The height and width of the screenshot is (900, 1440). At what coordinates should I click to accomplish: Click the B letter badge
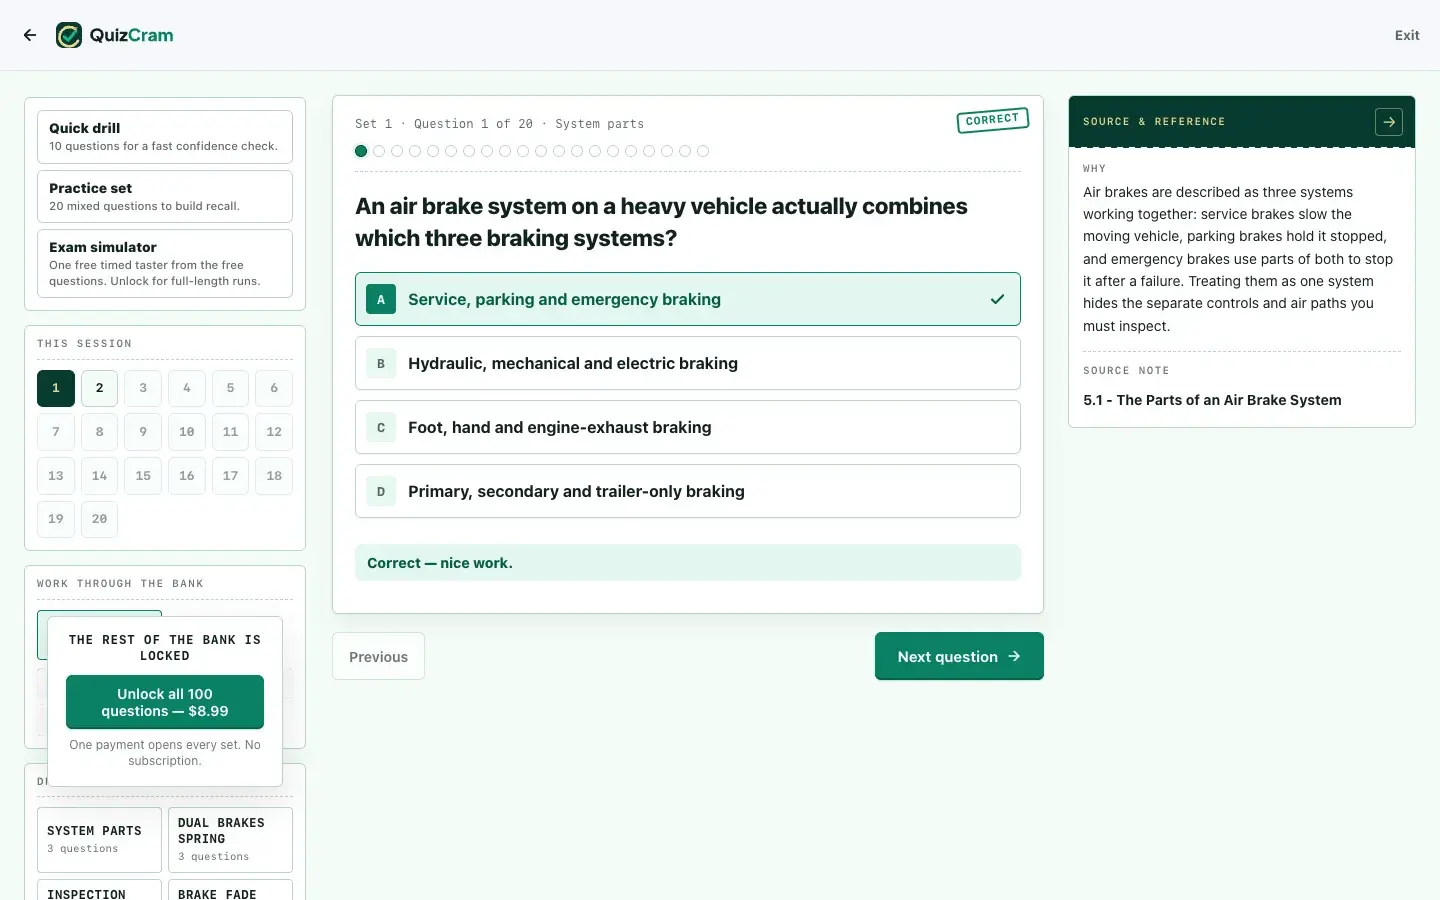point(381,363)
